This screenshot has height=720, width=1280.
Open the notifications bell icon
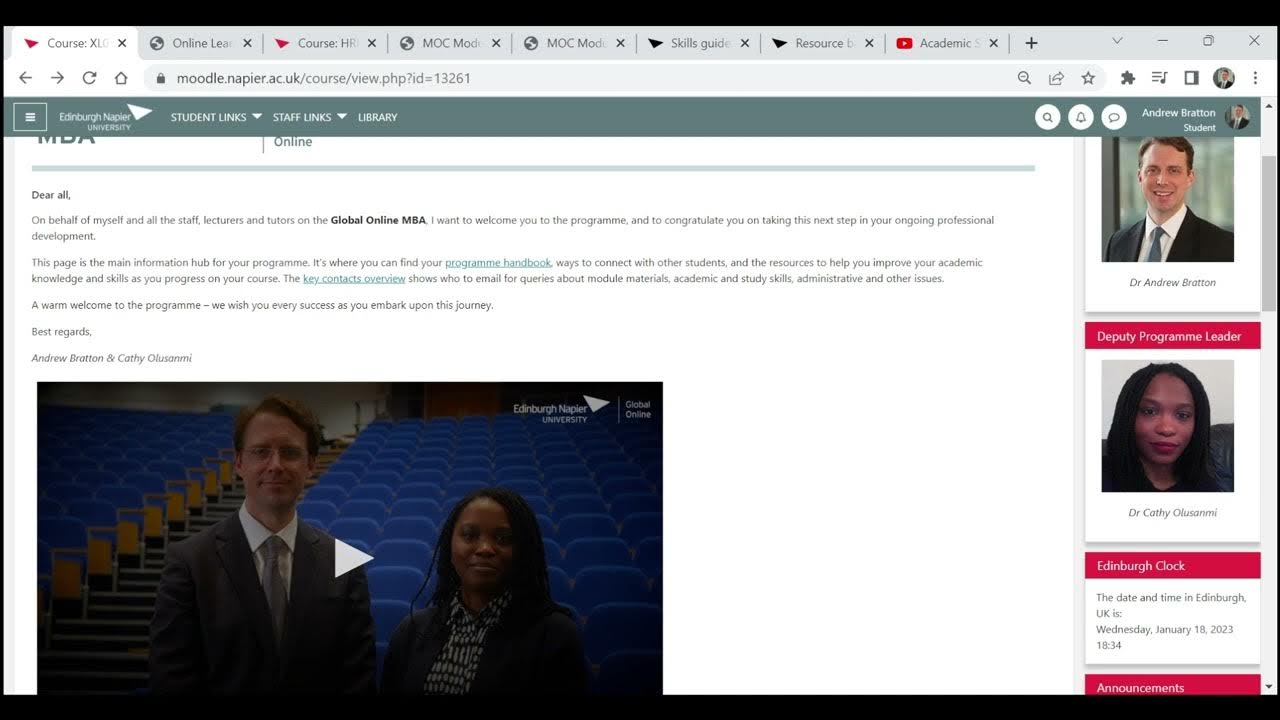tap(1080, 117)
